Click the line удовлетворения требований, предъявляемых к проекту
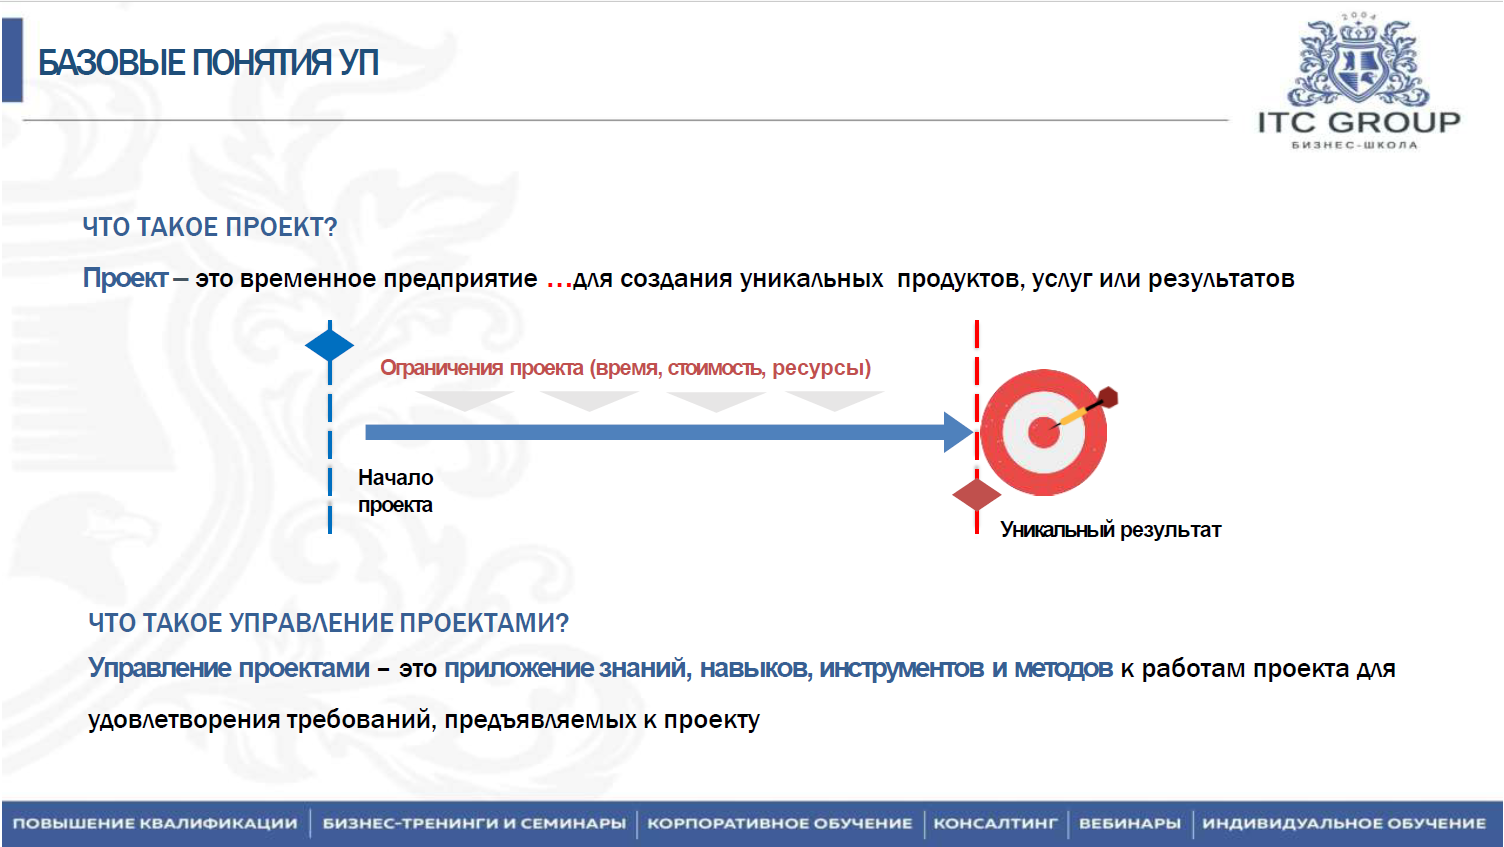Viewport: 1504px width, 847px height. [x=424, y=720]
